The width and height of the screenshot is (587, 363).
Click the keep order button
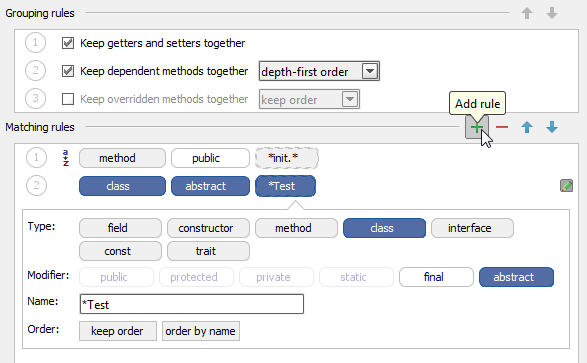118,331
